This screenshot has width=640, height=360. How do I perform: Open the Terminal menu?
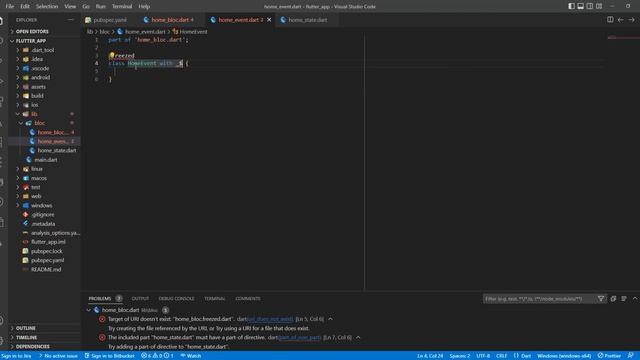click(122, 6)
